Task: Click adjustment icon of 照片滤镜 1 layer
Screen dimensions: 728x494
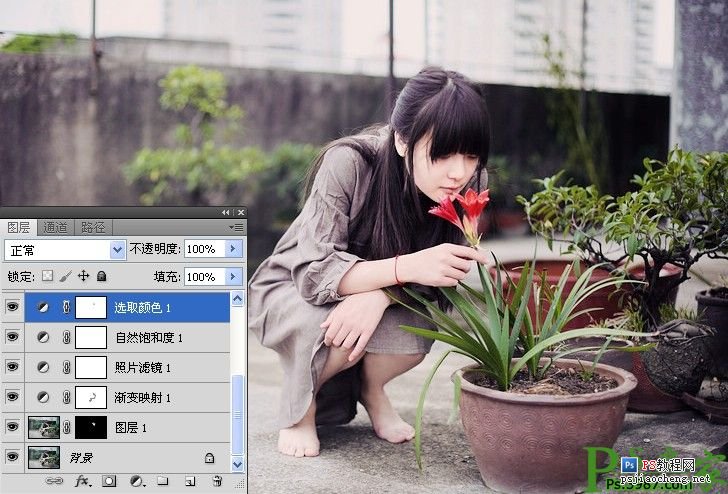Action: point(43,368)
